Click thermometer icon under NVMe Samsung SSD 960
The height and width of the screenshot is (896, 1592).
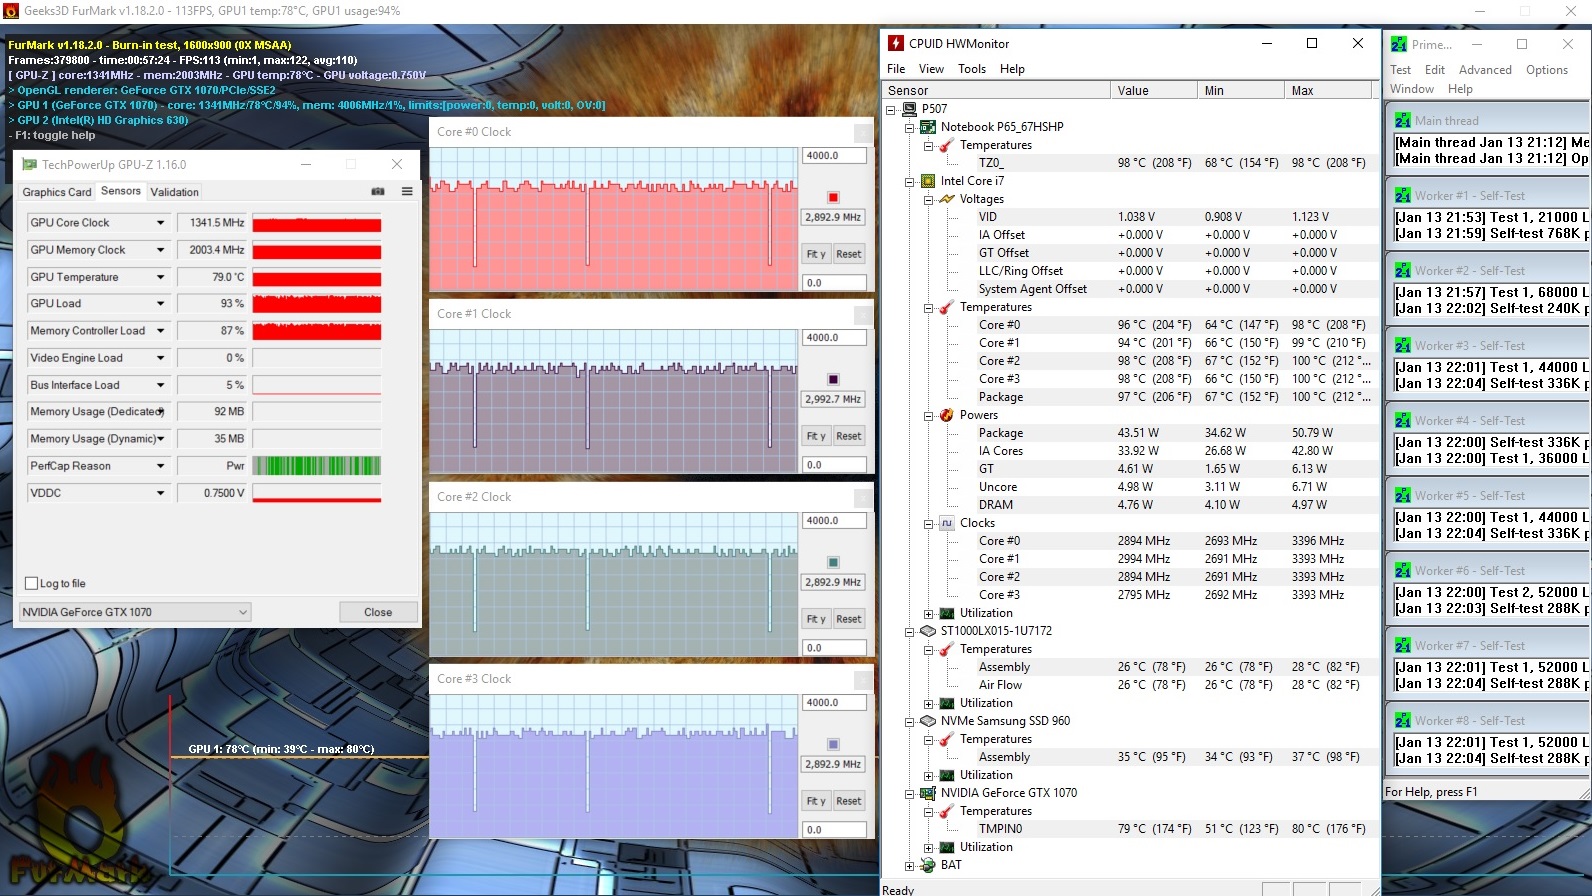(x=947, y=739)
